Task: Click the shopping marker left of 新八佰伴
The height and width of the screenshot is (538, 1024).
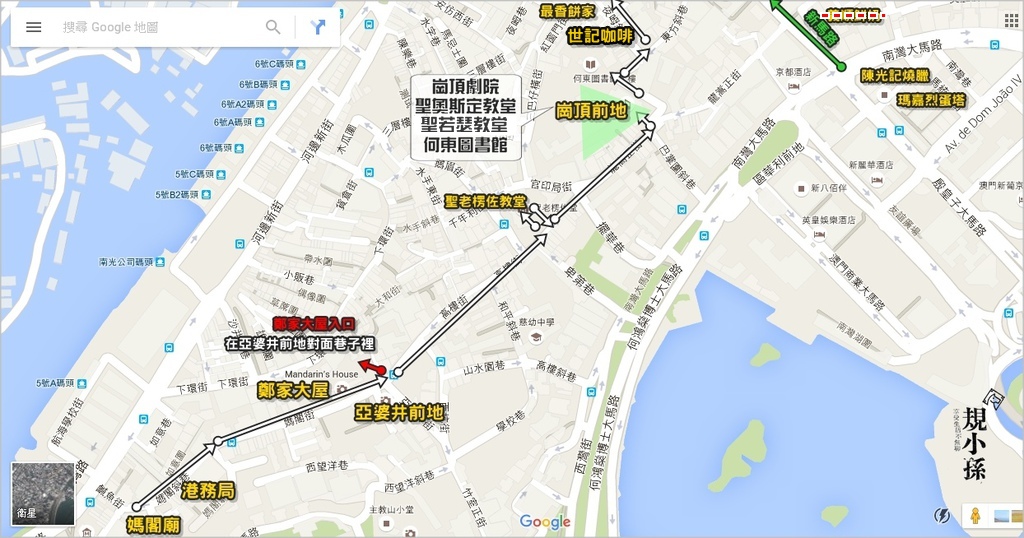Action: coord(801,189)
